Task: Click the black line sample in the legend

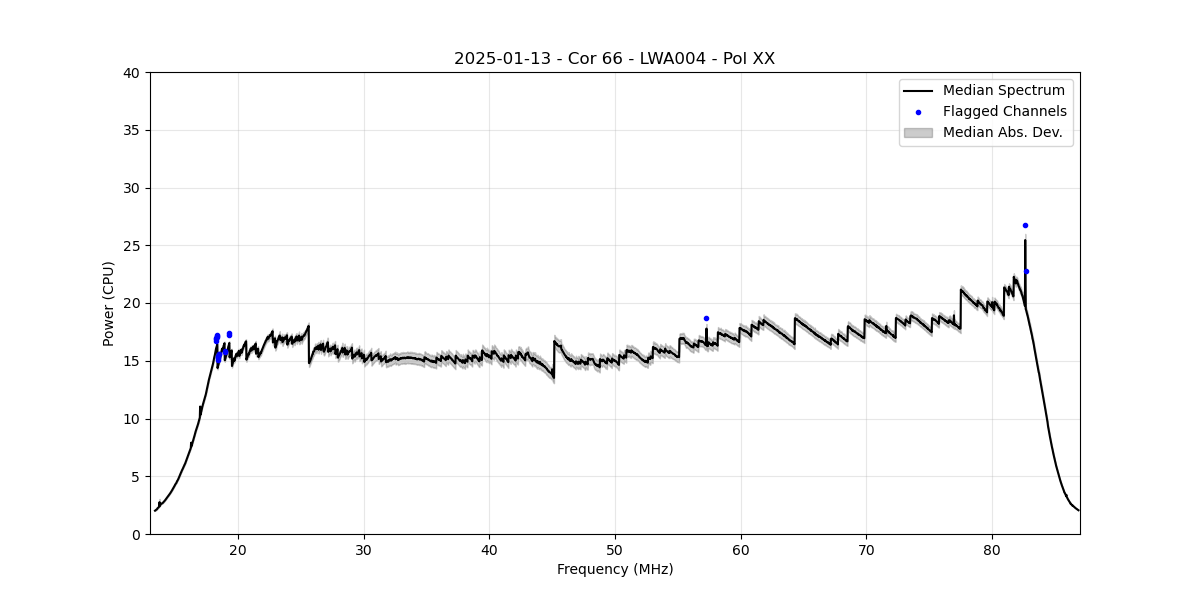Action: (918, 91)
